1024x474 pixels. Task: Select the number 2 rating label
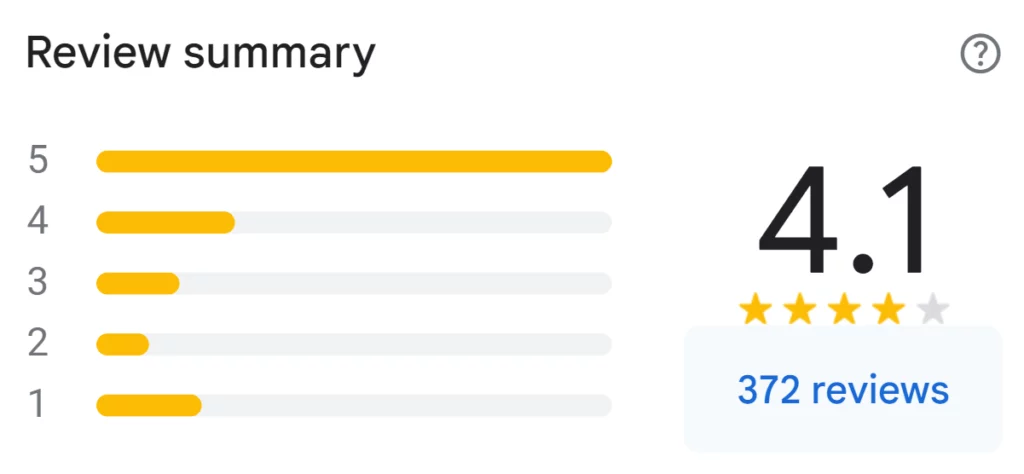(x=38, y=344)
